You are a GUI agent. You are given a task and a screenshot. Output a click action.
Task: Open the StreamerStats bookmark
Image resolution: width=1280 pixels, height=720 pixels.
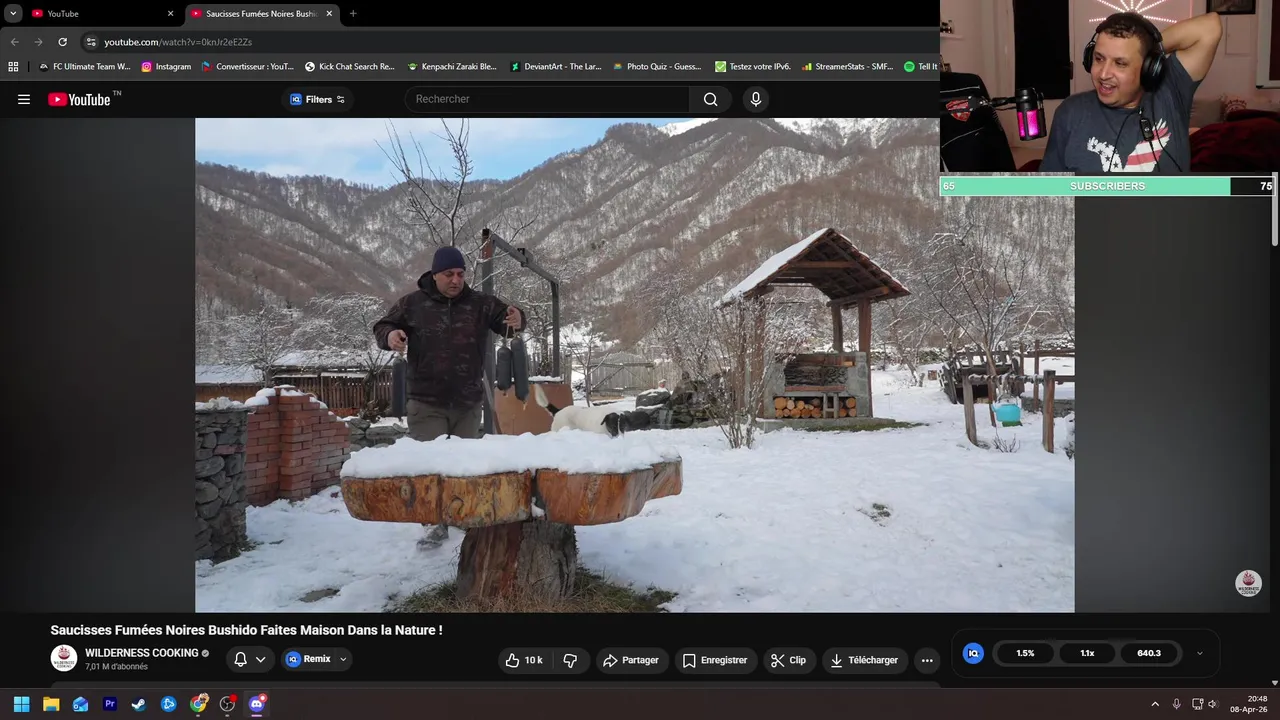tap(847, 67)
